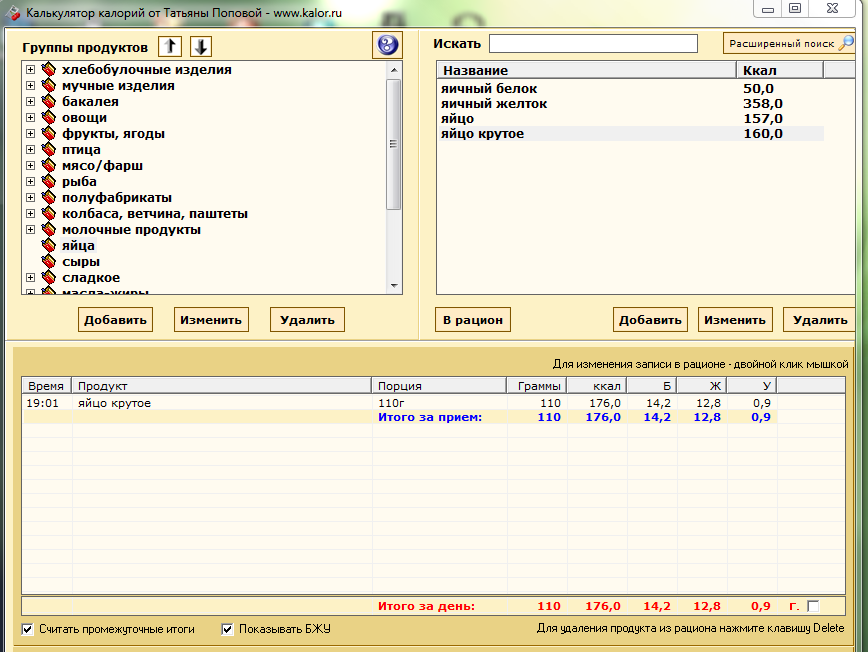This screenshot has height=652, width=868.
Task: Open help via blue question mark icon
Action: pyautogui.click(x=386, y=45)
